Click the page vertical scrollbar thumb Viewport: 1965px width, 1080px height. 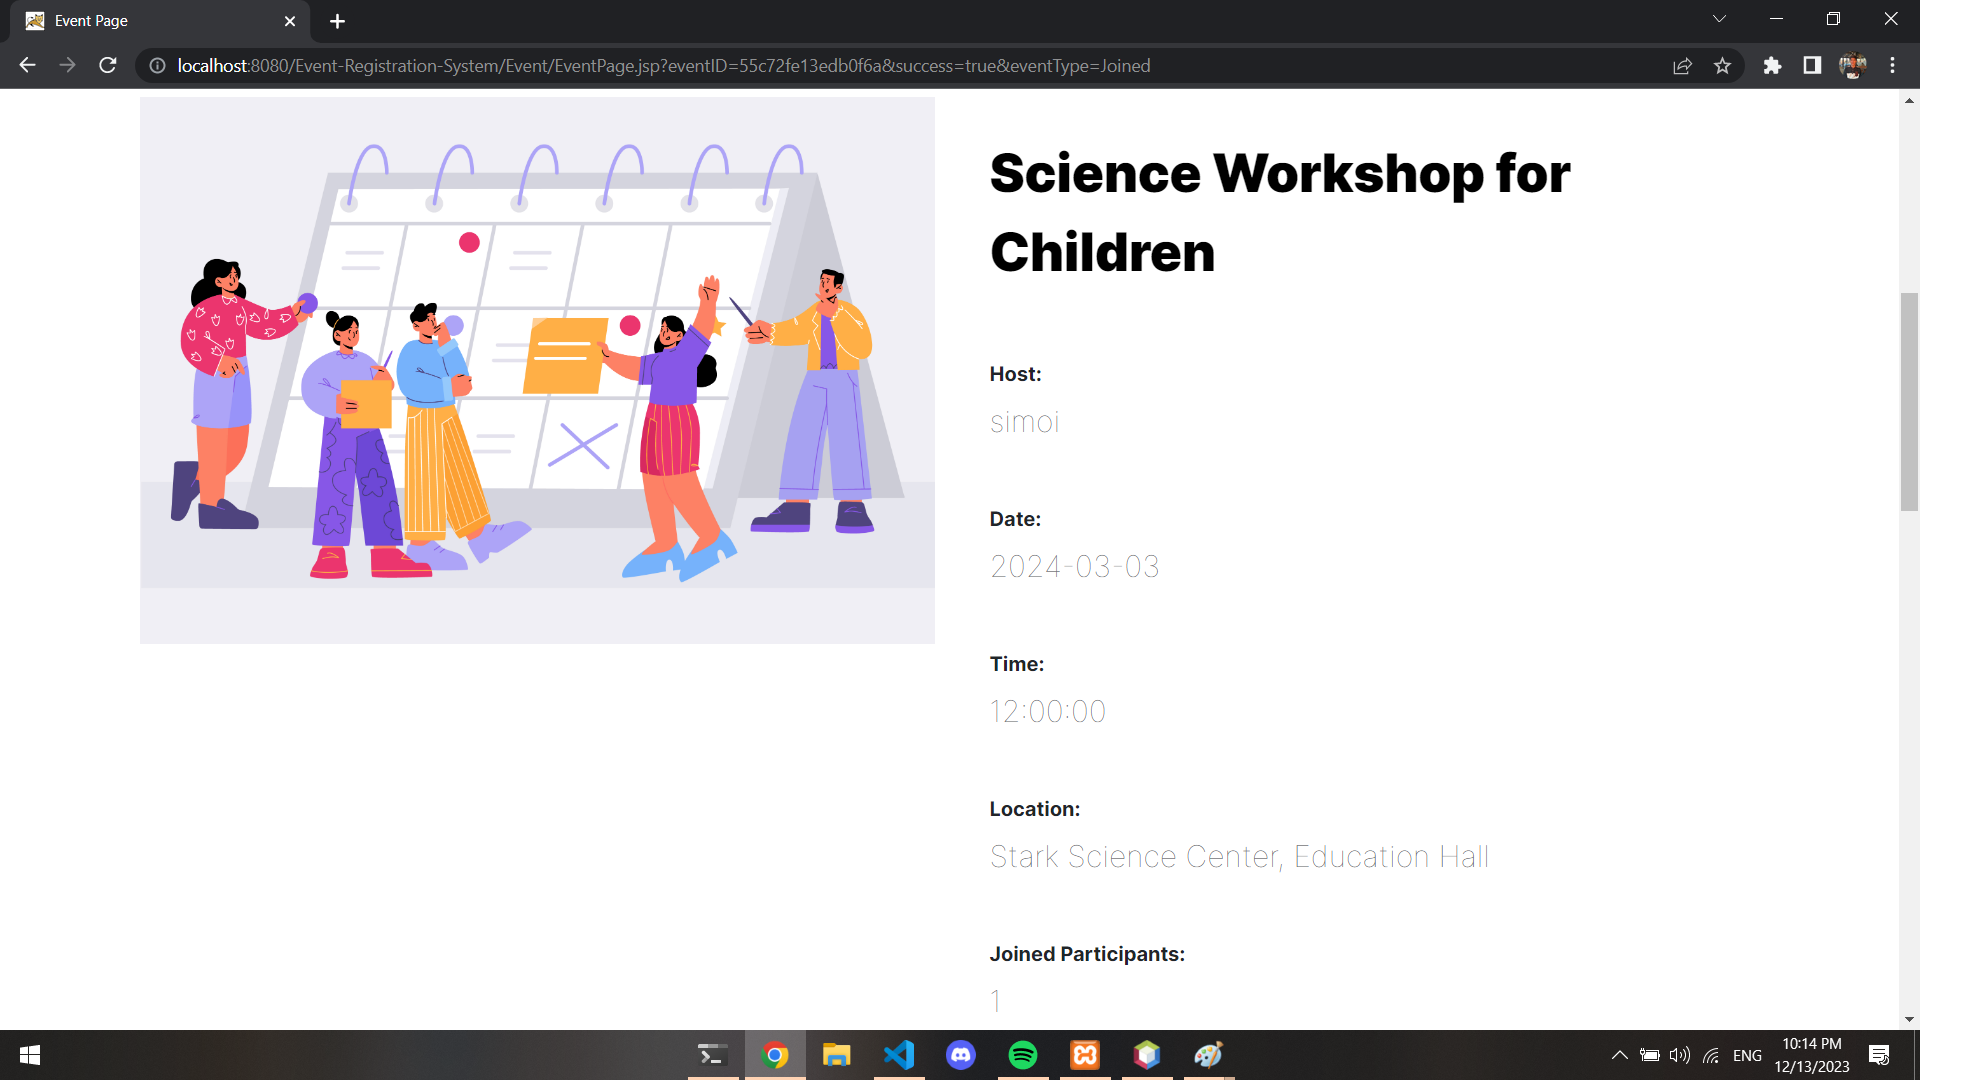pyautogui.click(x=1909, y=400)
